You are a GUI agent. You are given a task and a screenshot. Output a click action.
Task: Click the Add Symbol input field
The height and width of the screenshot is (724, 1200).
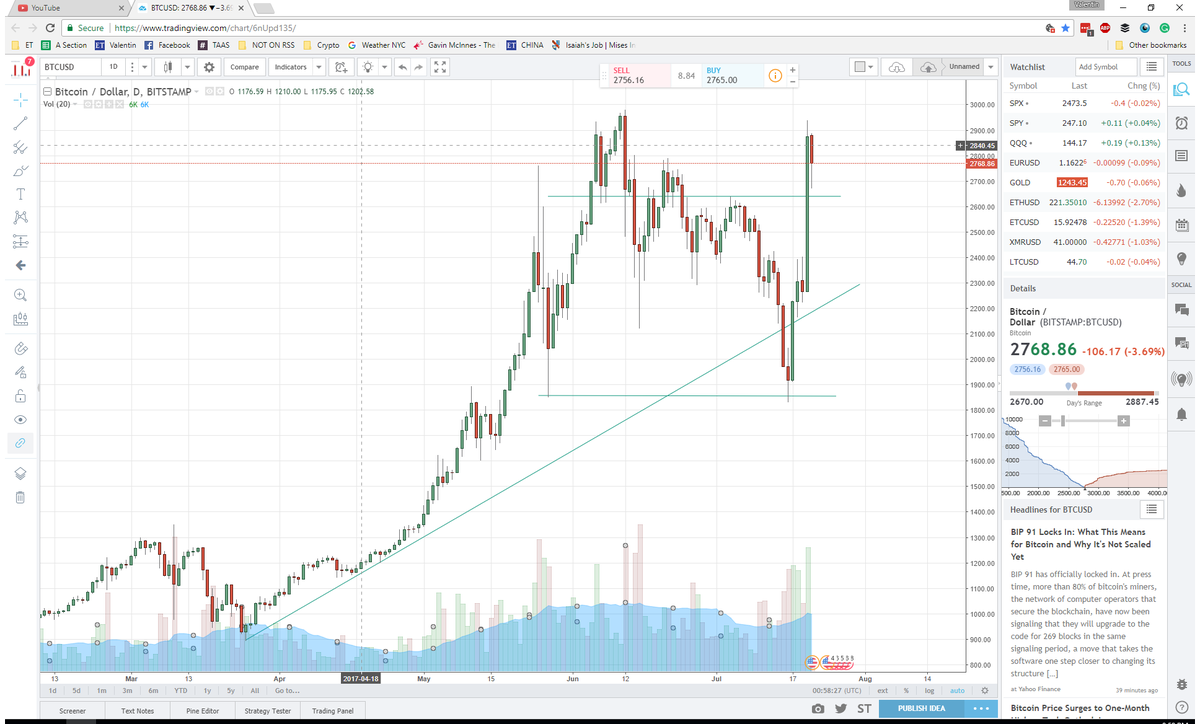(1106, 67)
